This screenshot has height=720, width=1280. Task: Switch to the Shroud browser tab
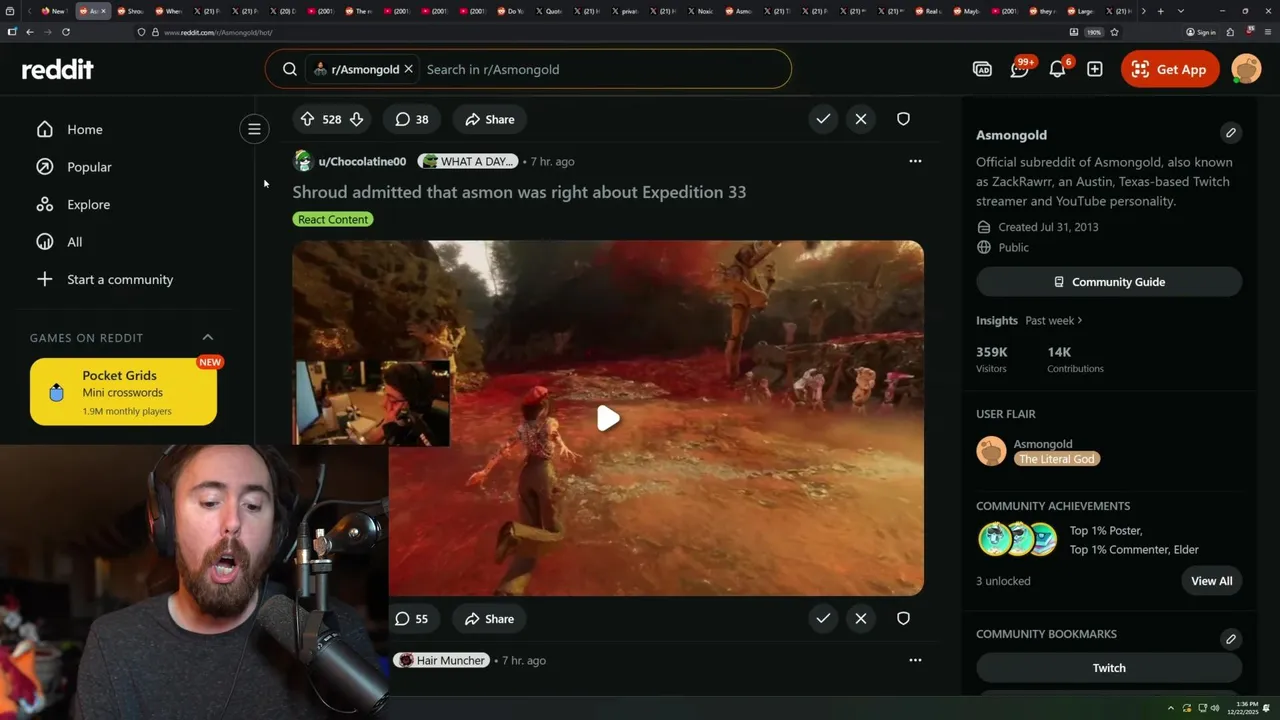point(131,11)
